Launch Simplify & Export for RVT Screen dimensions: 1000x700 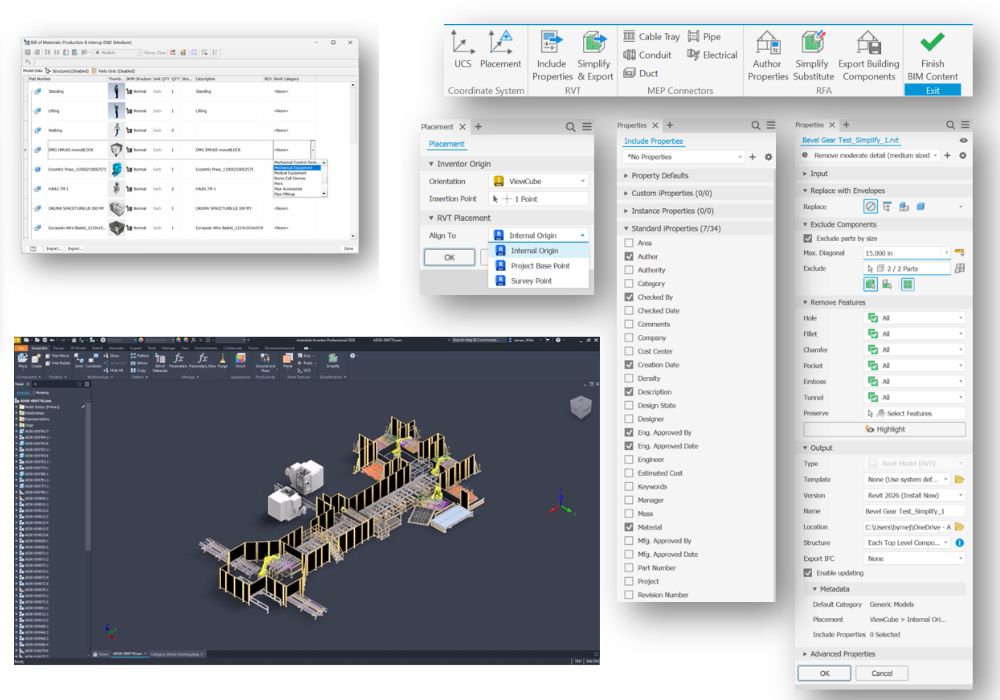pyautogui.click(x=596, y=44)
